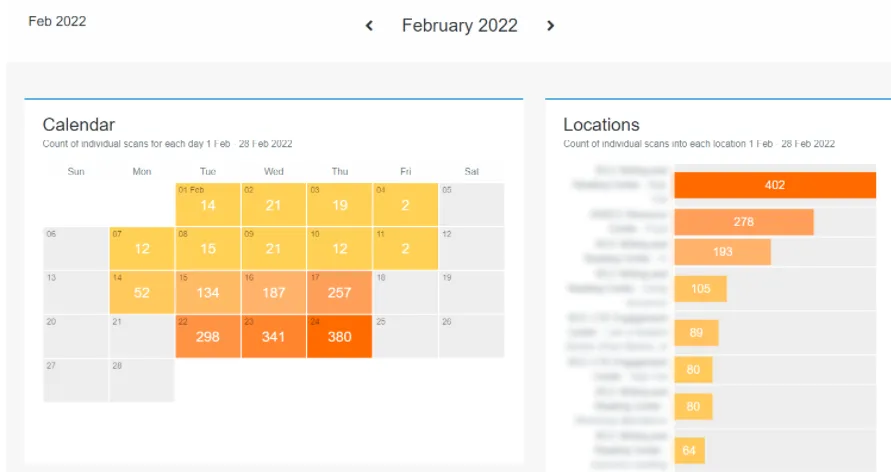
Task: Select empty calendar day 20
Action: (x=76, y=336)
